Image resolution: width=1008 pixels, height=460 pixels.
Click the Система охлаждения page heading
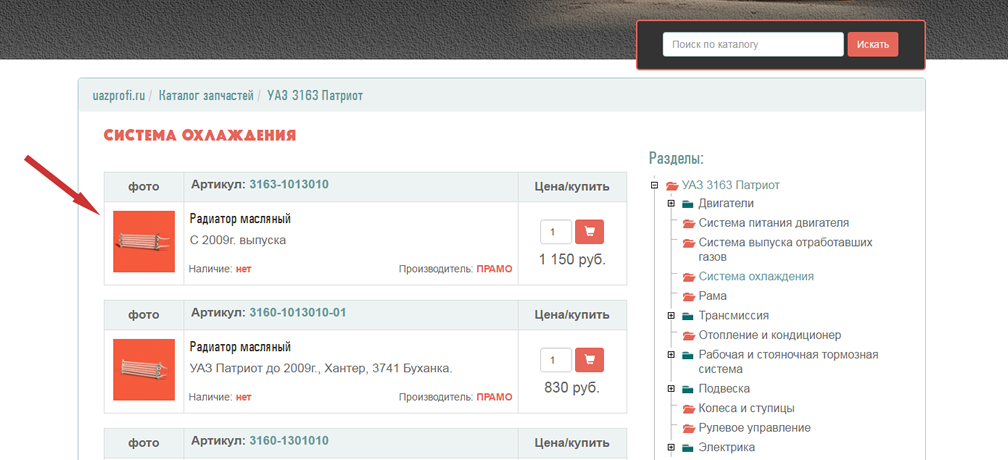coord(200,136)
